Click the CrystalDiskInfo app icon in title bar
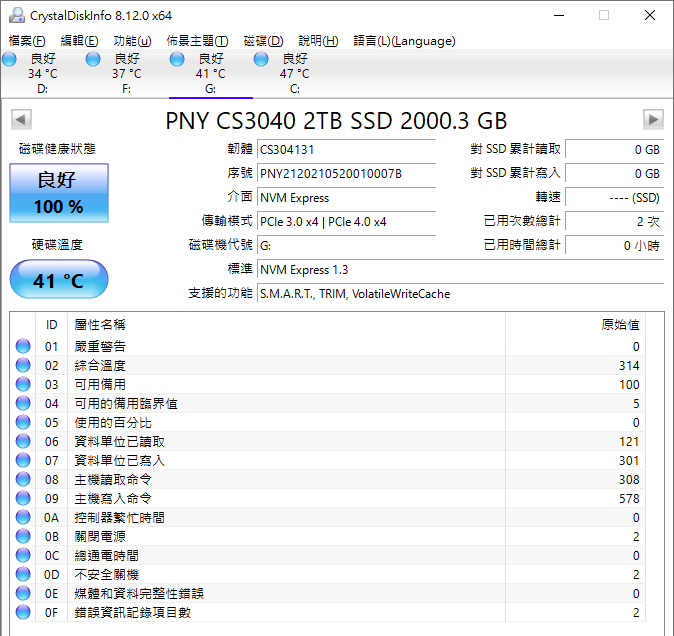 coord(17,15)
